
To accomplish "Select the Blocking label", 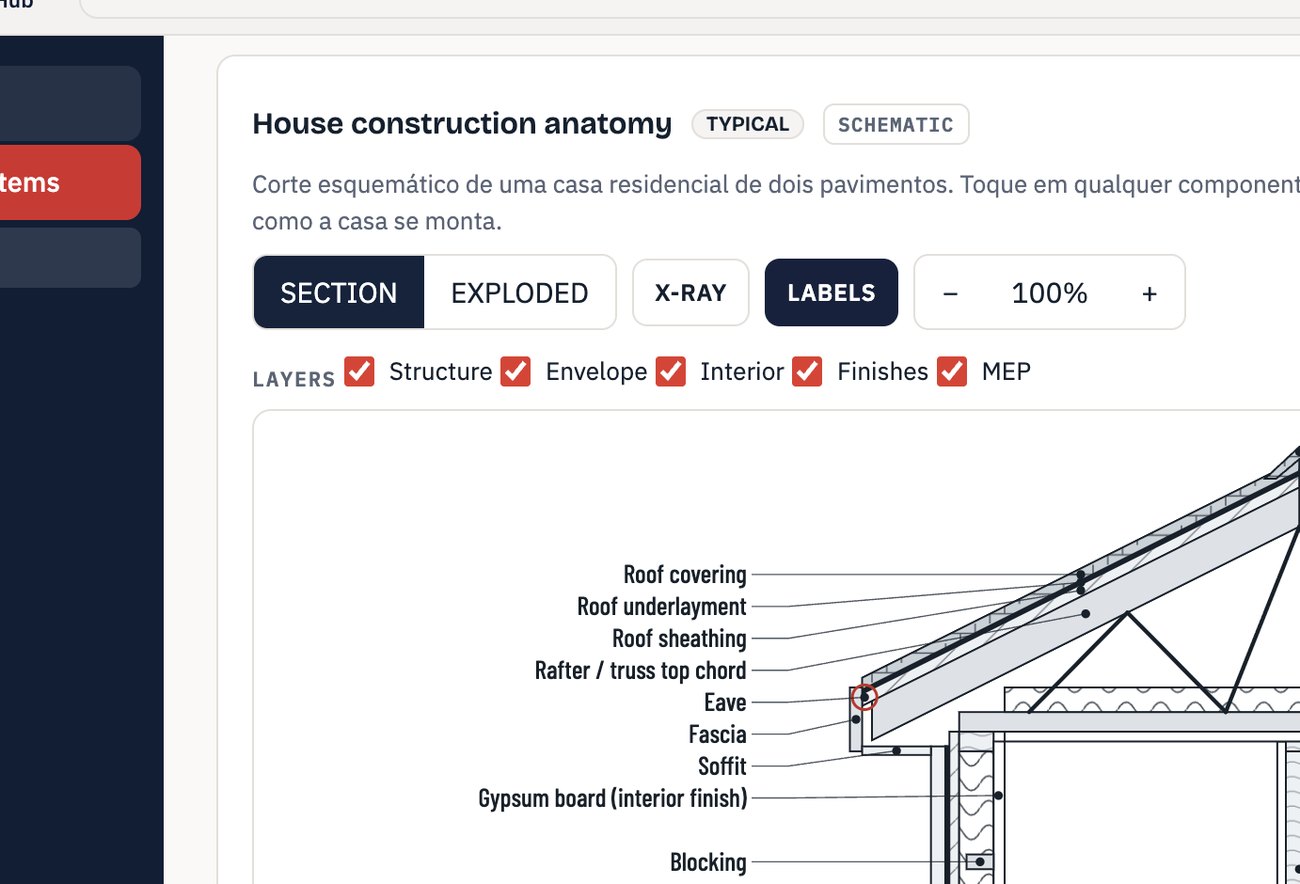I will point(708,862).
